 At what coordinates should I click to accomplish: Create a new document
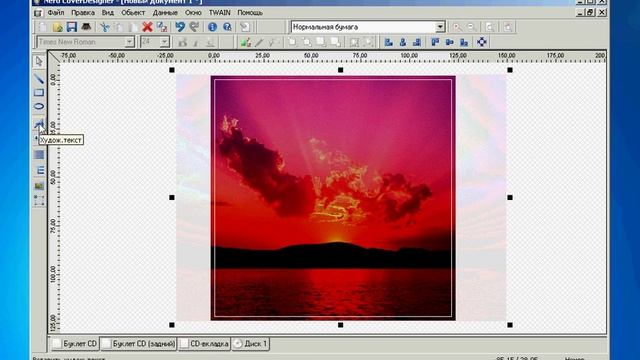[42, 27]
